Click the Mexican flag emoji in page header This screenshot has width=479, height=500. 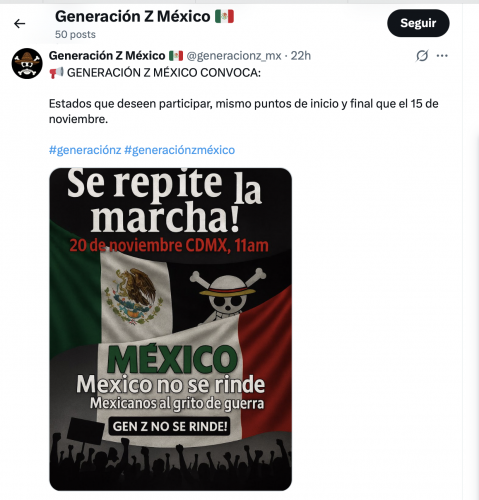224,16
